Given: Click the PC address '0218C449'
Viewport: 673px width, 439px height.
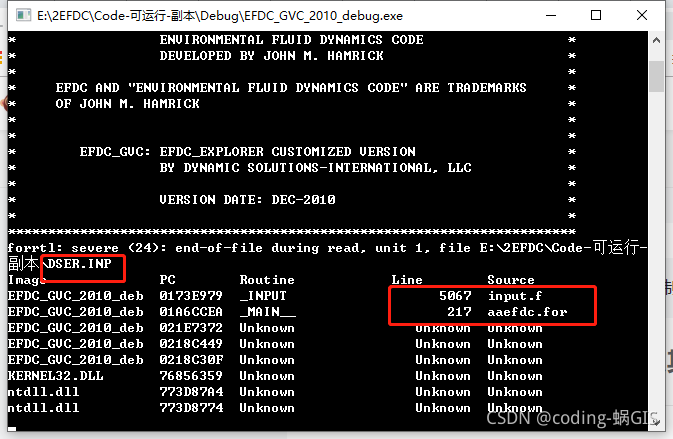Looking at the screenshot, I should (x=191, y=344).
